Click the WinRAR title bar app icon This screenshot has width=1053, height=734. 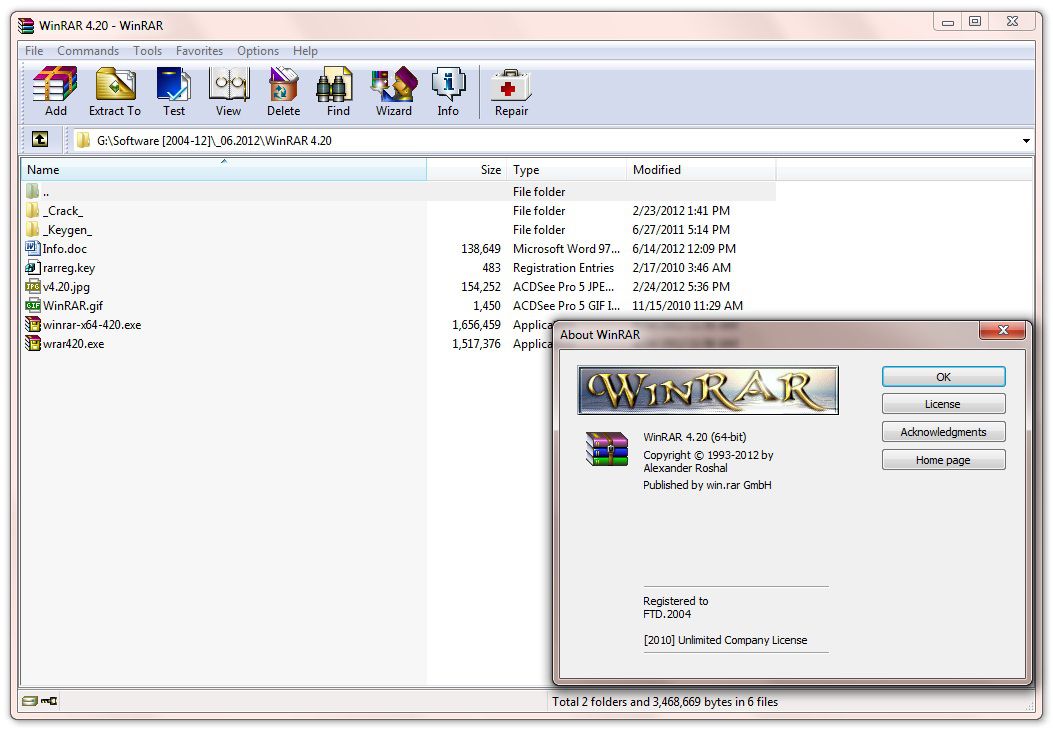point(26,26)
